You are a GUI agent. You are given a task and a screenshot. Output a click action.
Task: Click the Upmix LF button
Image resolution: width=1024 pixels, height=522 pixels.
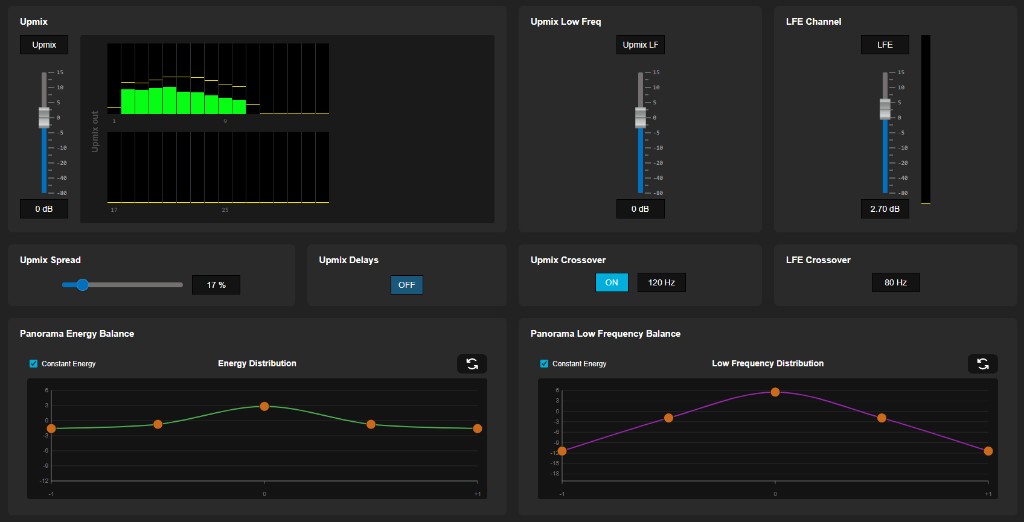coord(640,45)
